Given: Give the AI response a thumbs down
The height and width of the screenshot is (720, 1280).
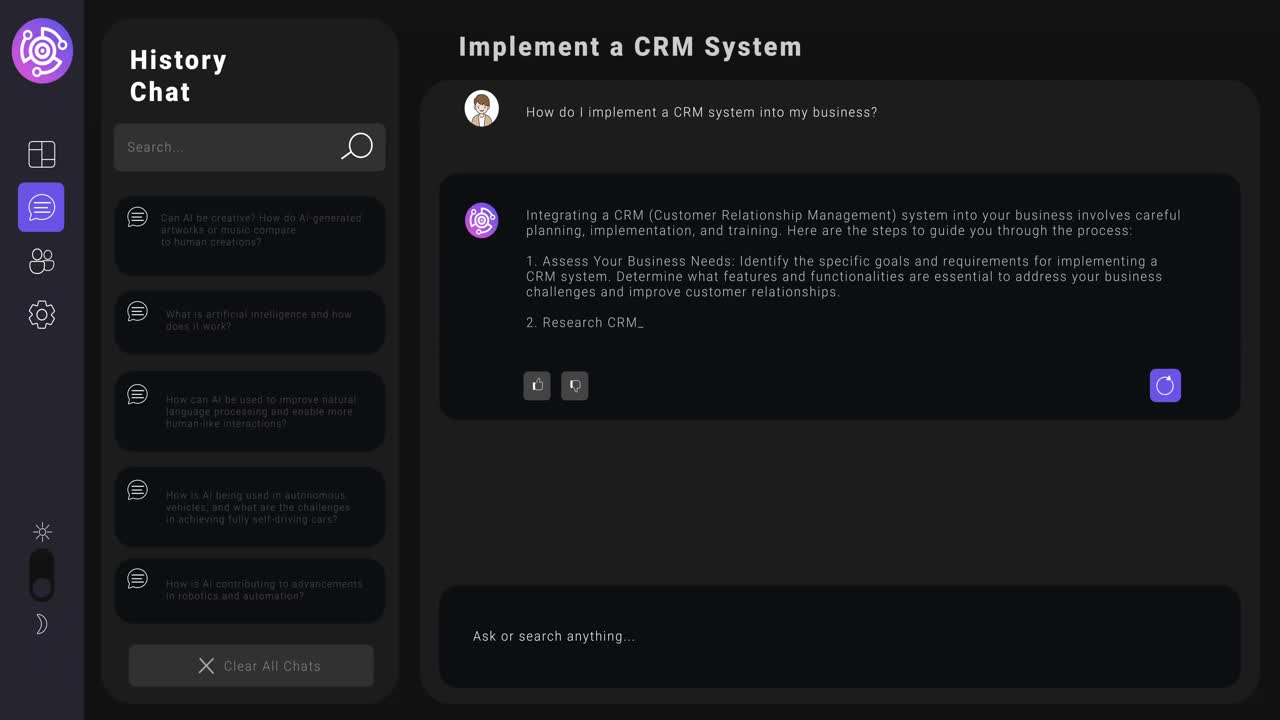Looking at the screenshot, I should (574, 385).
